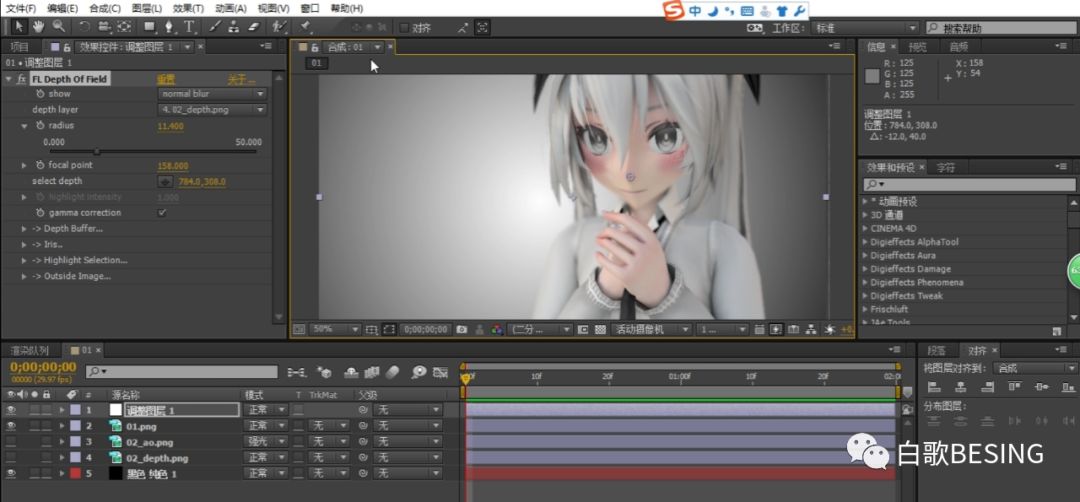Open the workspace 标准 dropdown
This screenshot has width=1080, height=502.
[x=865, y=28]
